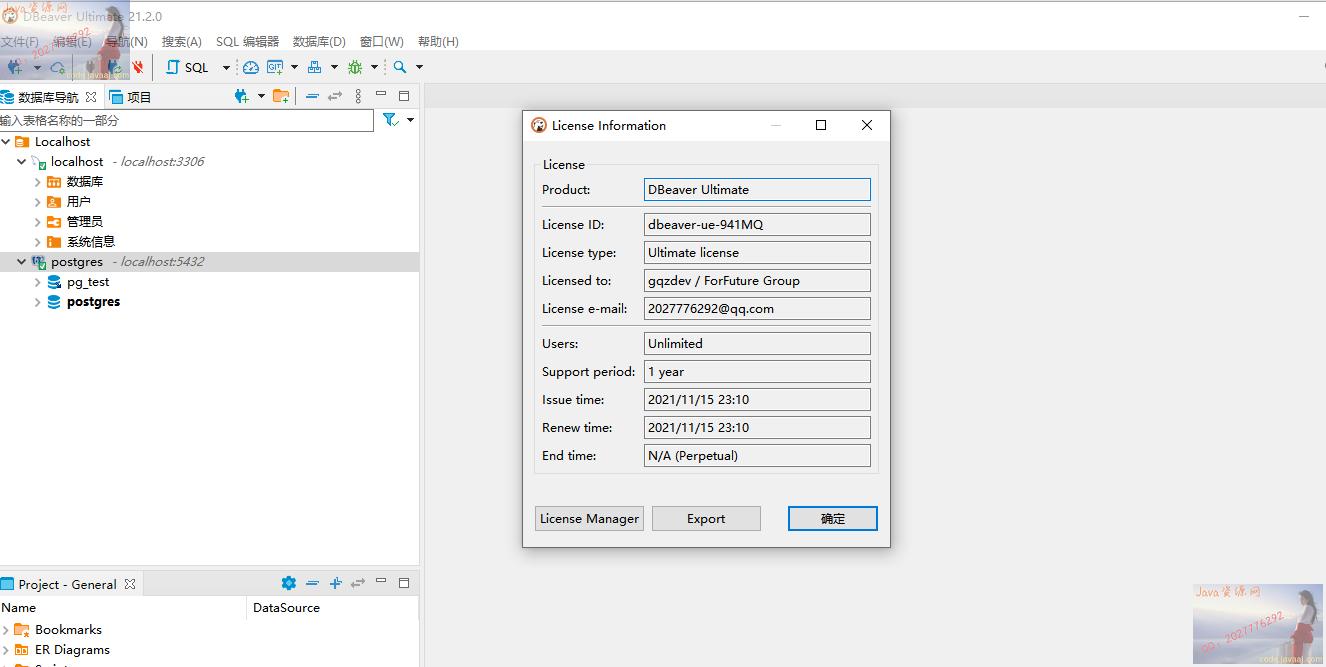Image resolution: width=1326 pixels, height=667 pixels.
Task: Collapse all in the Project panel
Action: (x=312, y=583)
